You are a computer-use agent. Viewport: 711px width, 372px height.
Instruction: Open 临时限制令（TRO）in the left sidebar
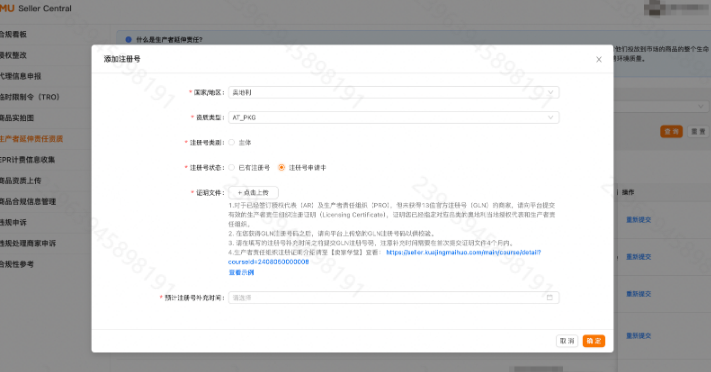click(x=30, y=97)
